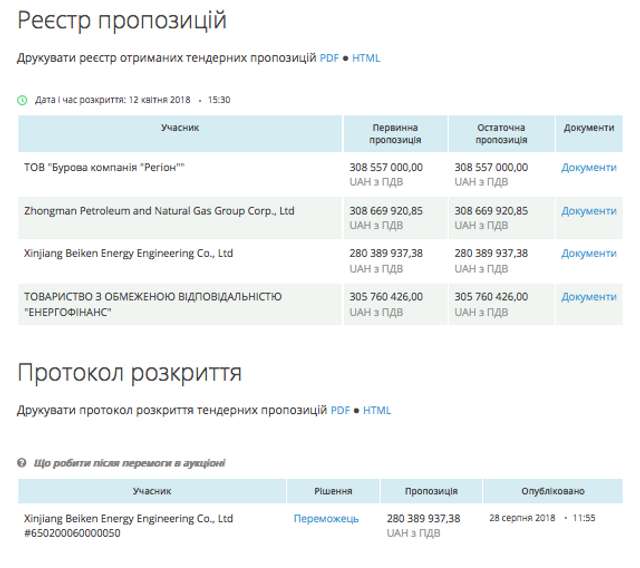Click the Опубліковано column header
Screen dimensions: 640x568
pyautogui.click(x=552, y=491)
